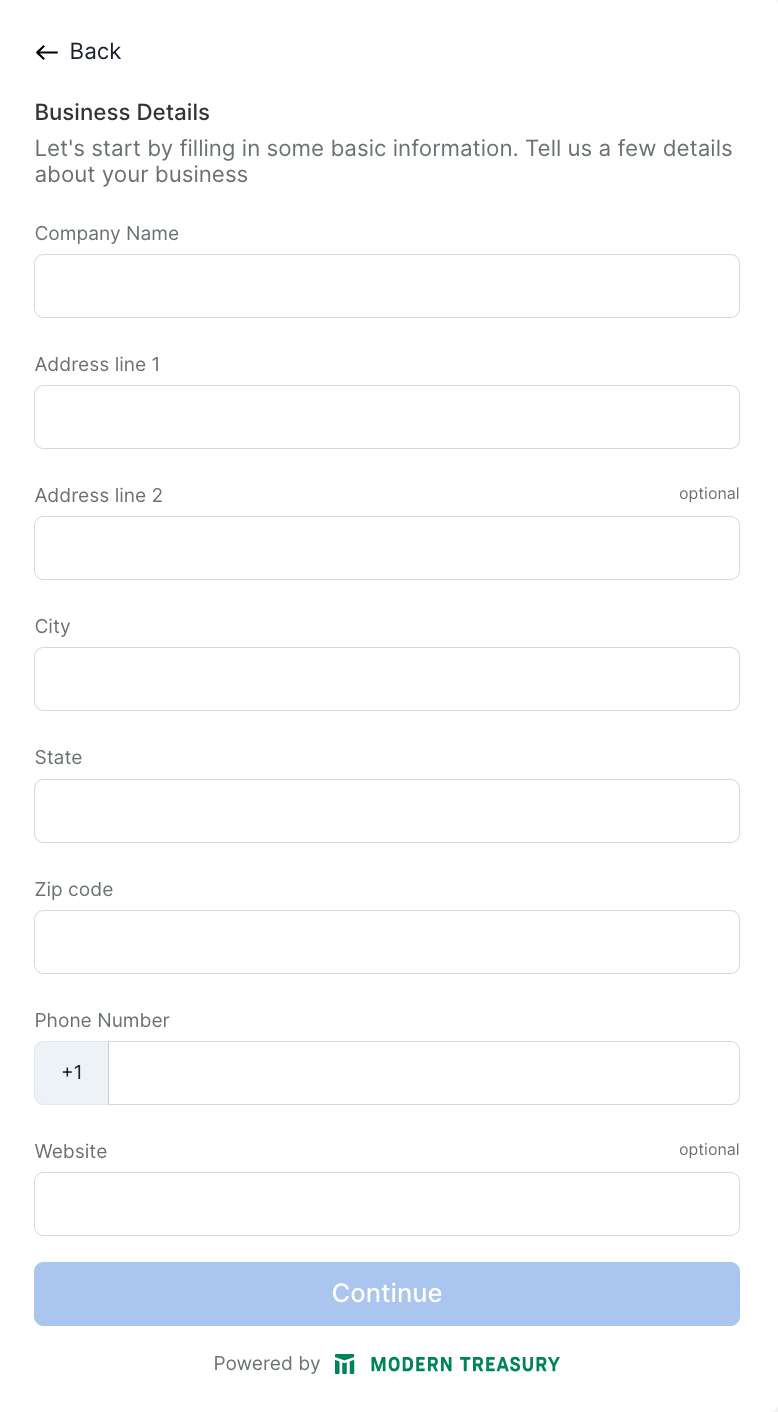Screen dimensions: 778x1412
Task: Click the Website input field
Action: [x=387, y=1203]
